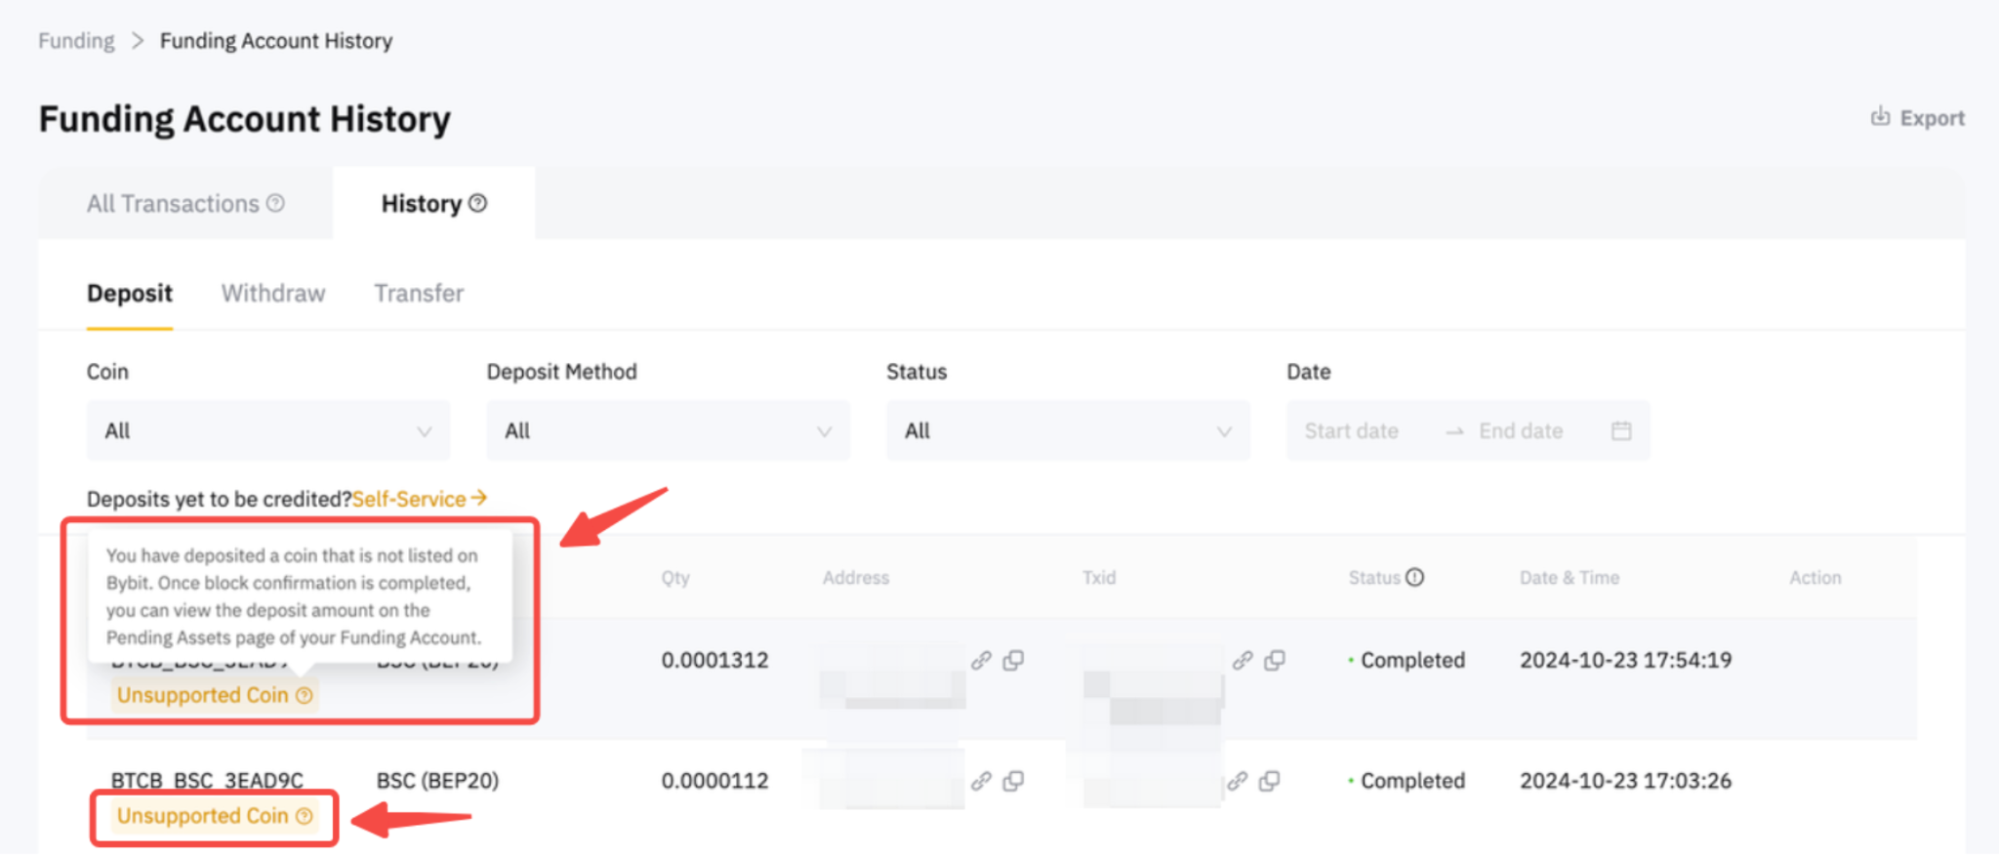Click the Export download icon
The width and height of the screenshot is (1999, 861).
(1880, 117)
